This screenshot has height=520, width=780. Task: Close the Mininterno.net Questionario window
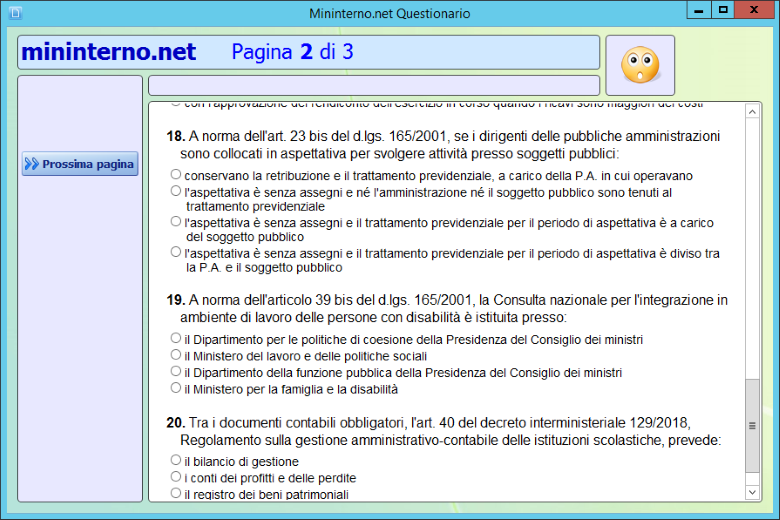pyautogui.click(x=754, y=10)
